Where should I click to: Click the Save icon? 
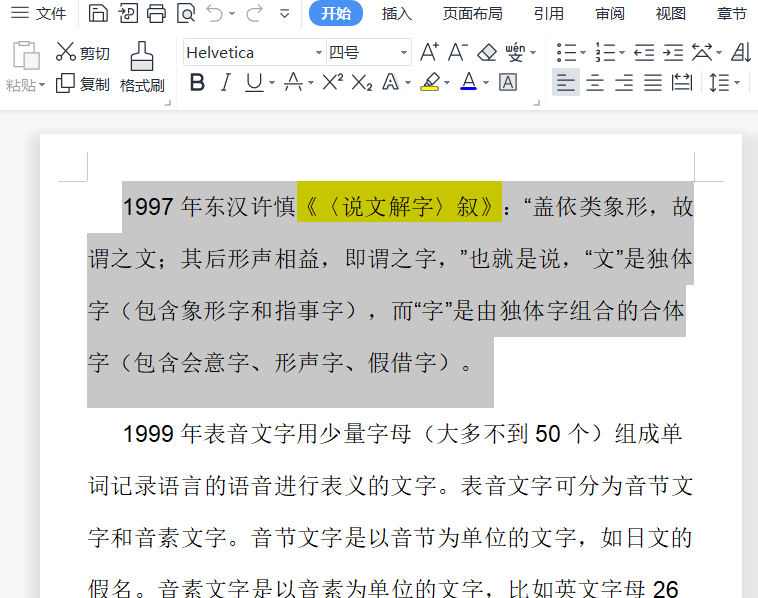(x=98, y=13)
